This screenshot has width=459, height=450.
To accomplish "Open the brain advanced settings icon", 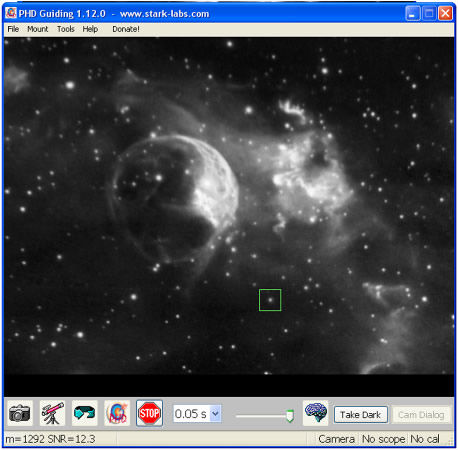I will 315,413.
